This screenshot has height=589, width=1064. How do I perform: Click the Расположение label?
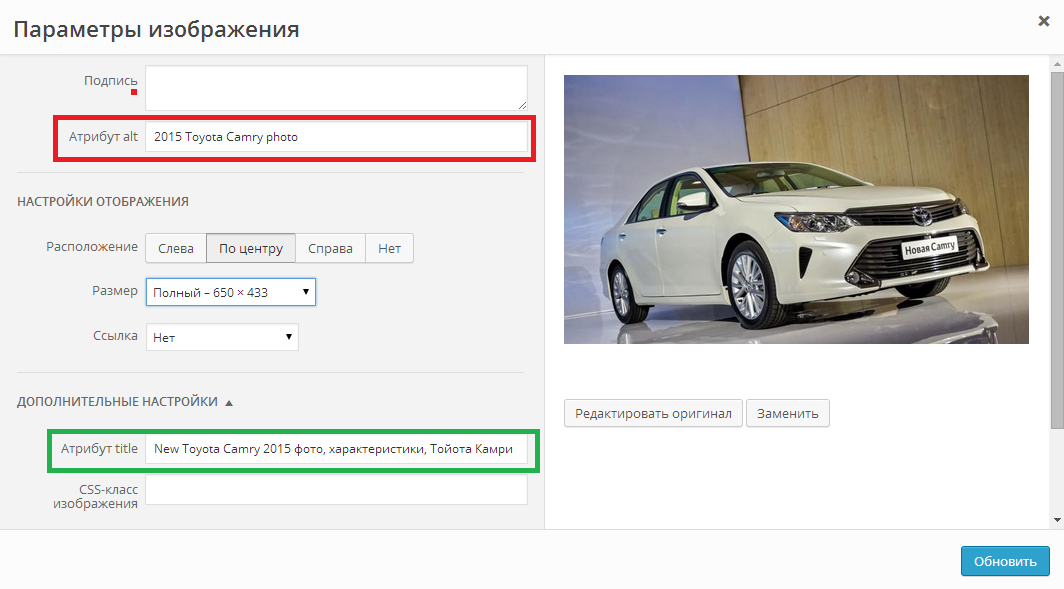92,247
